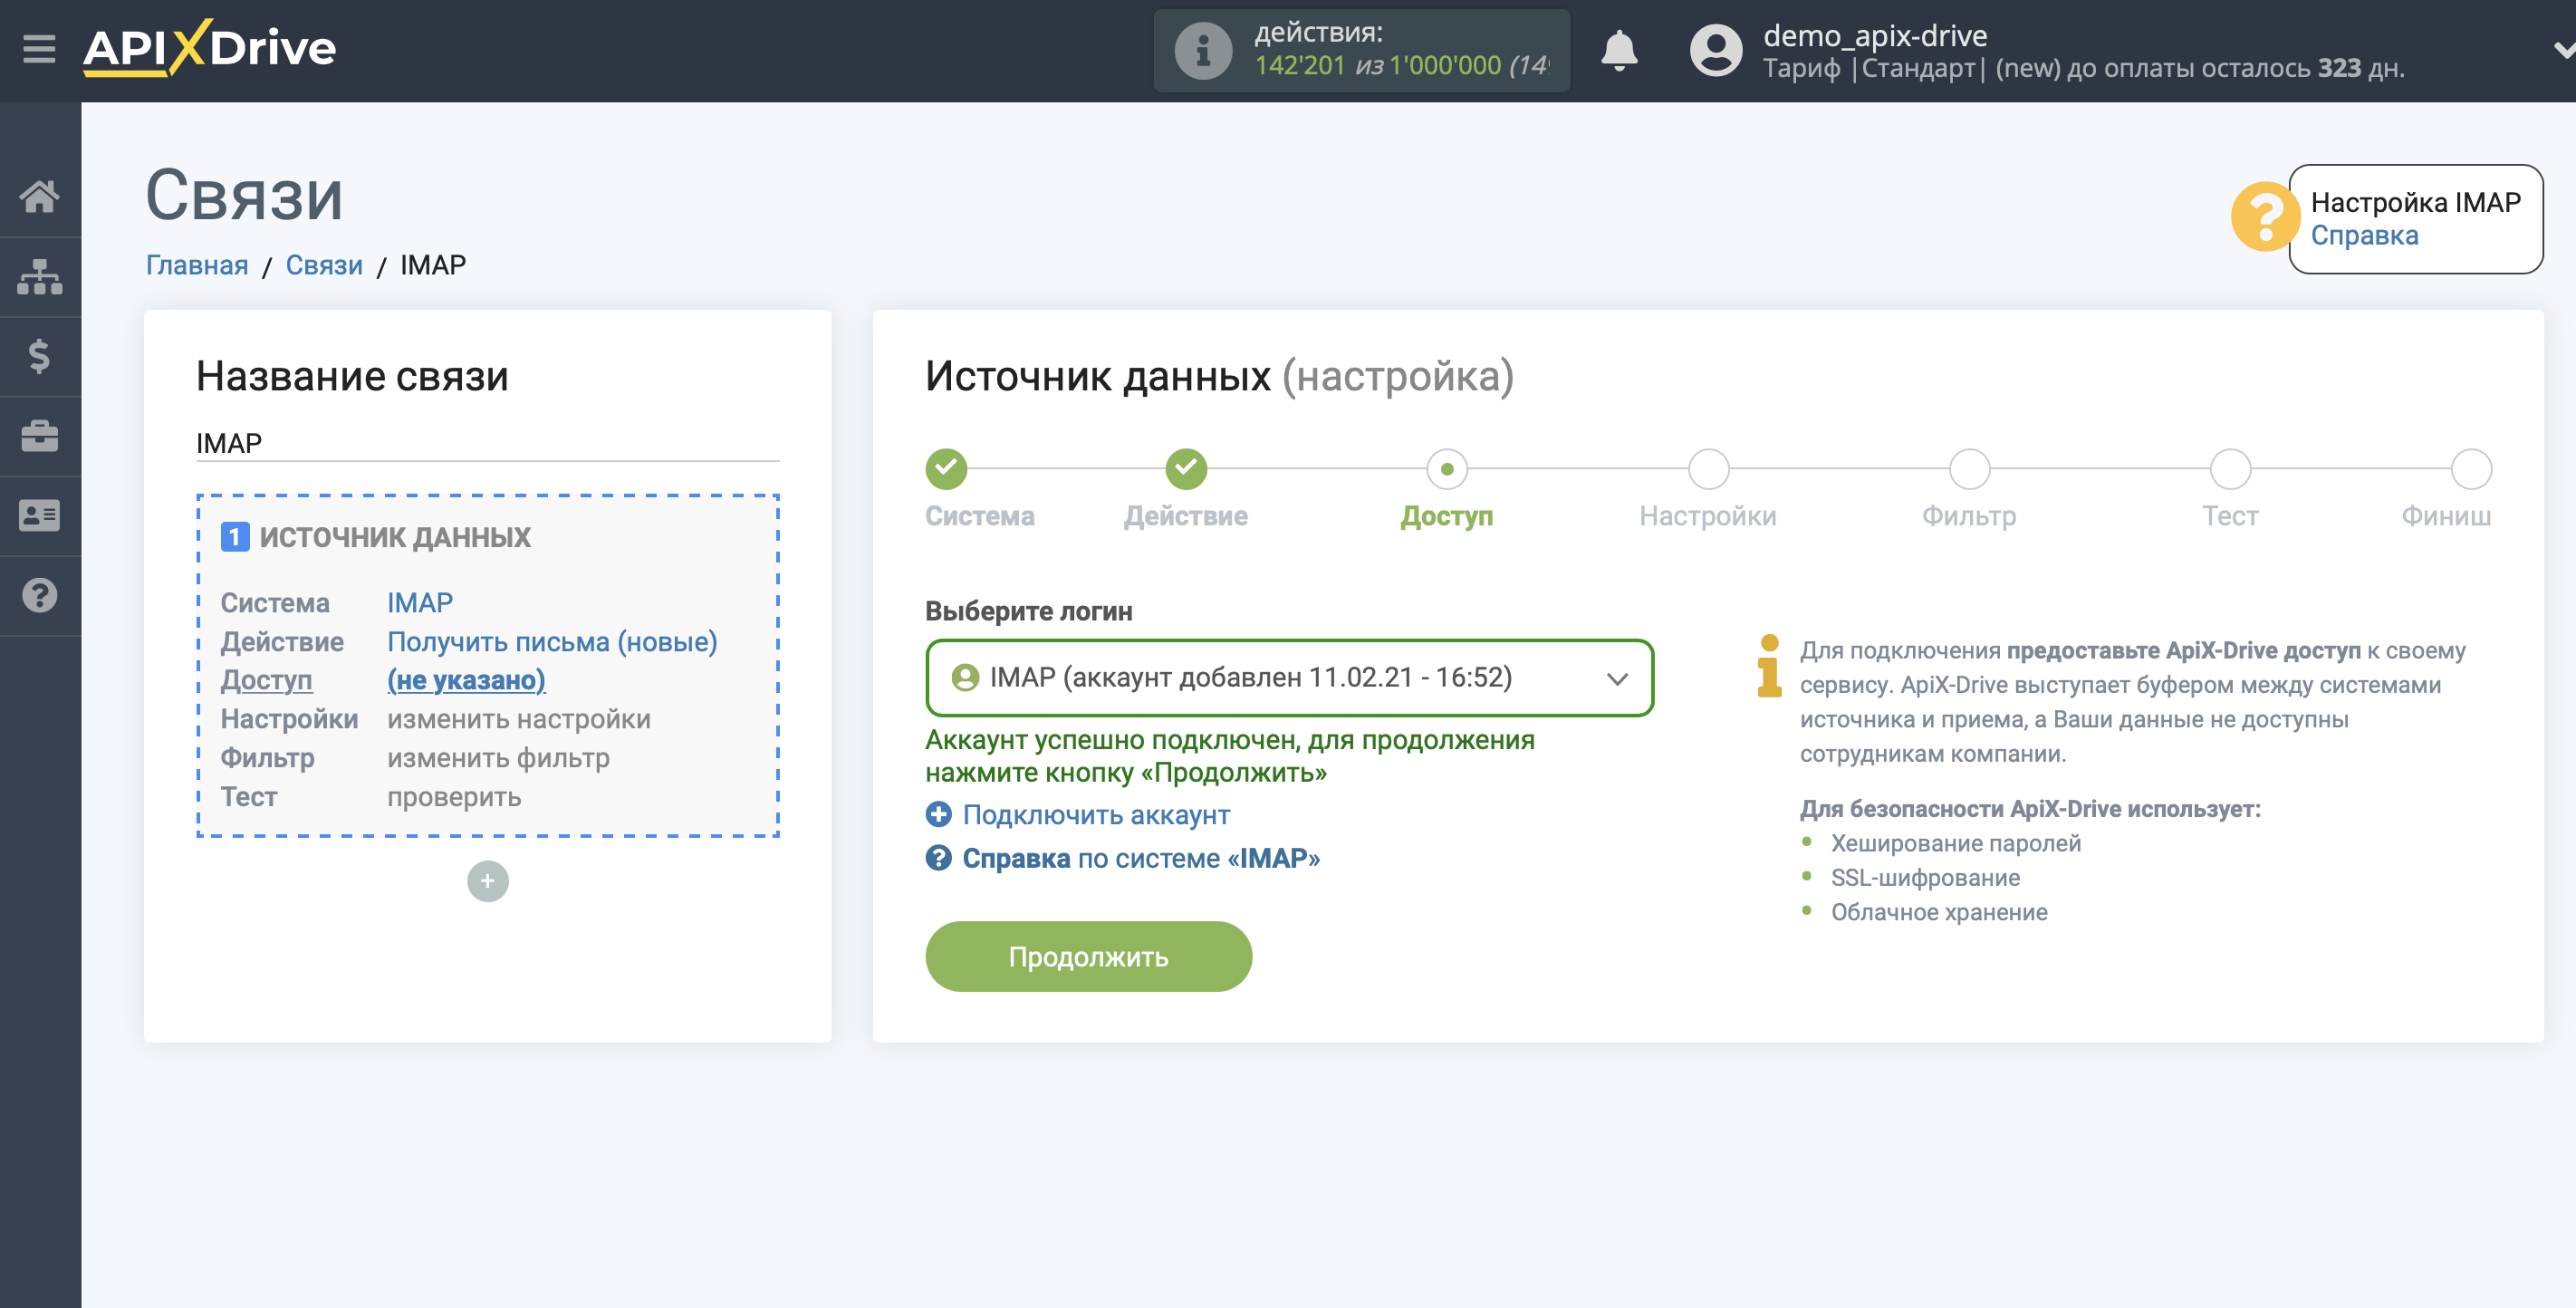This screenshot has height=1308, width=2576.
Task: Edit the connection name field IMAP
Action: click(x=487, y=443)
